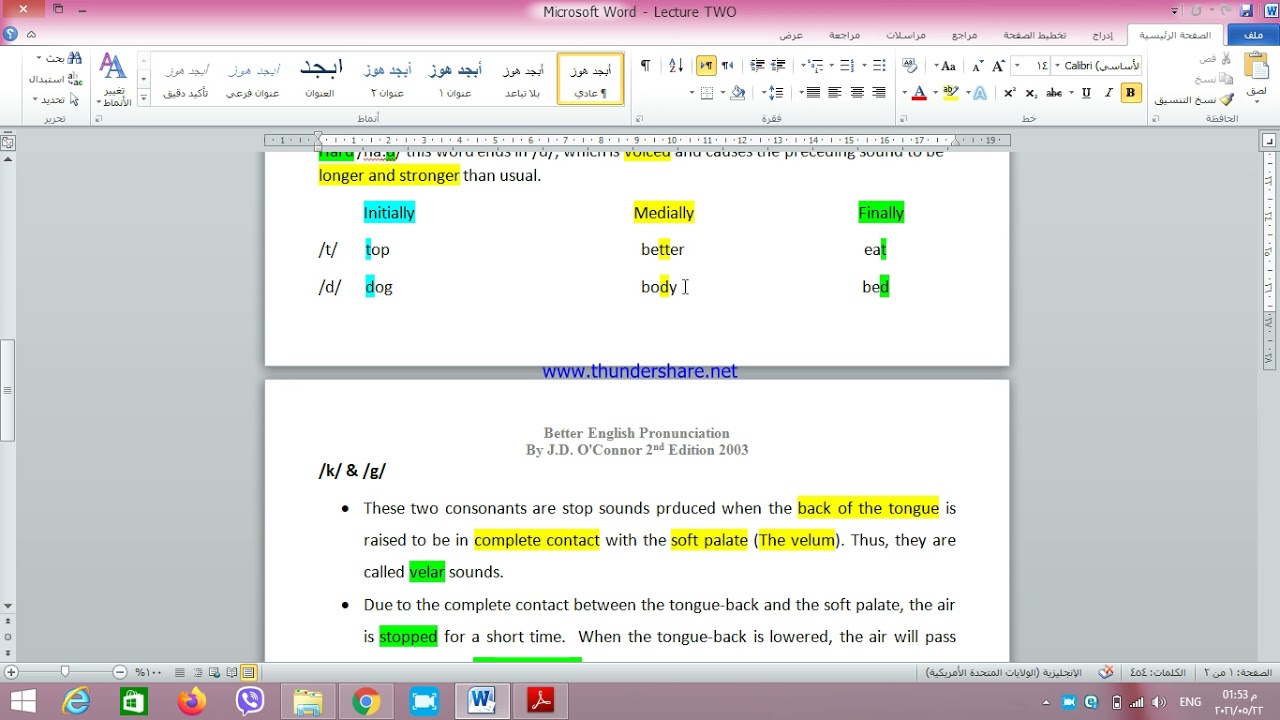The height and width of the screenshot is (720, 1280).
Task: Open Firefox from taskbar
Action: point(192,702)
